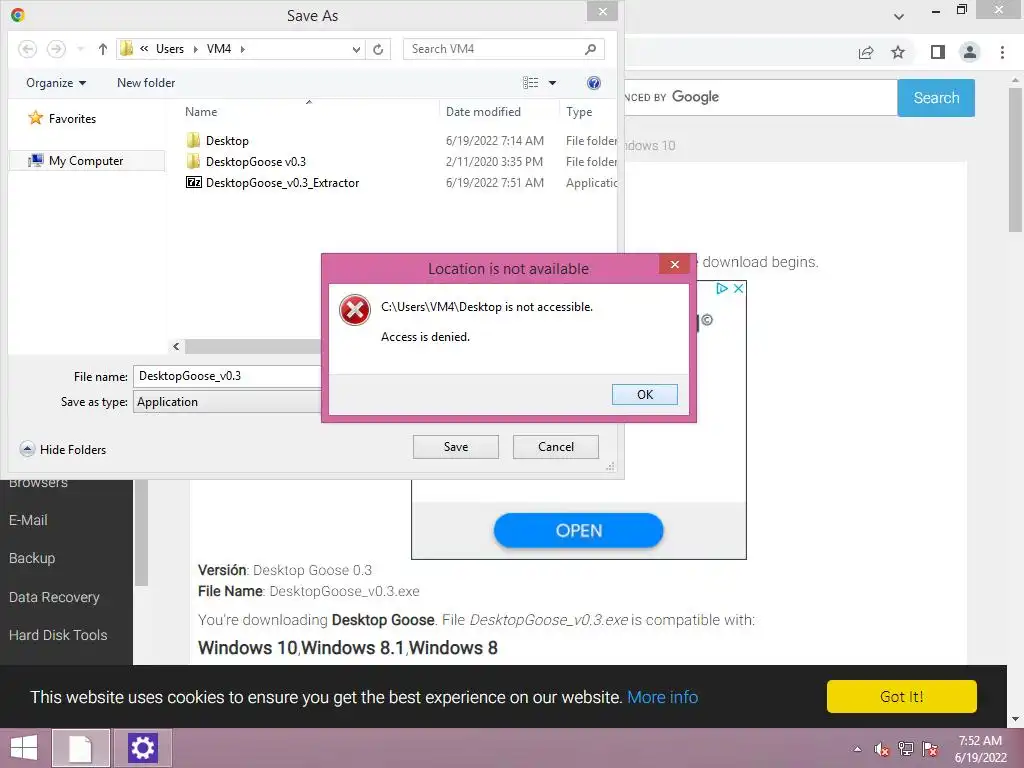Click the File name input field

(x=227, y=376)
